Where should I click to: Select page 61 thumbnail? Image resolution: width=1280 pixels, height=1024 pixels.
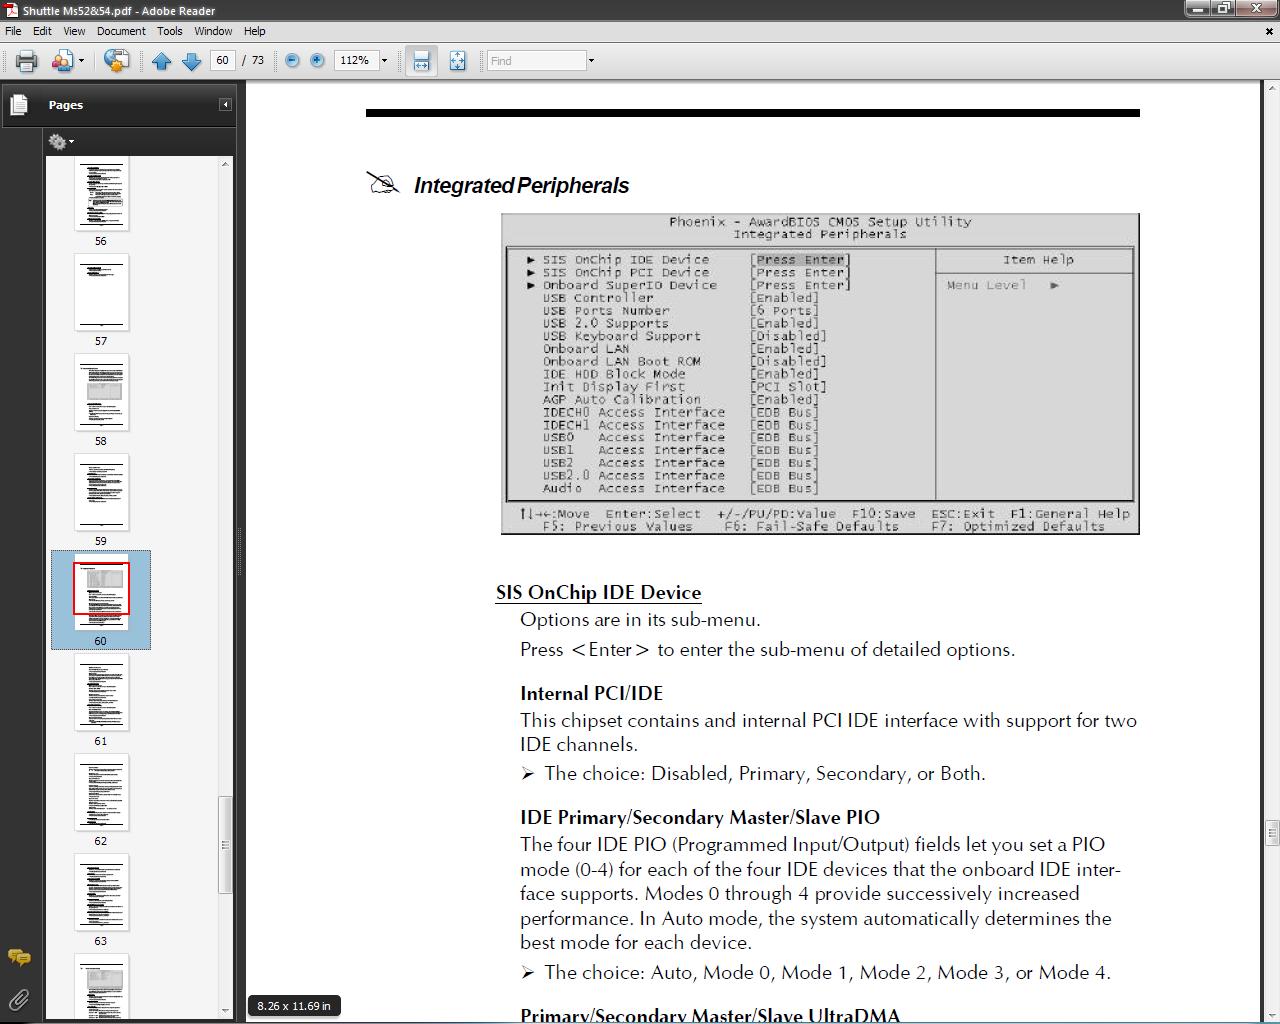(101, 692)
